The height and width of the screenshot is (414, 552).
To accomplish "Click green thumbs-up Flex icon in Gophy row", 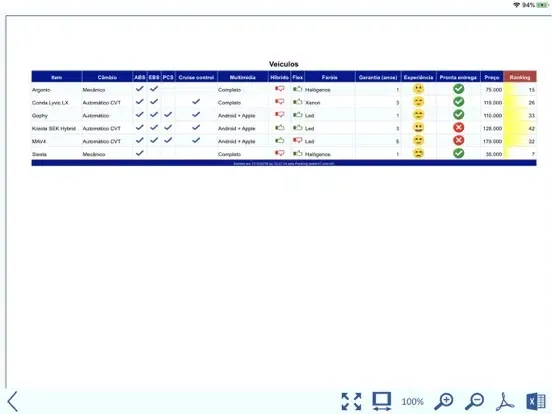I will tap(297, 114).
